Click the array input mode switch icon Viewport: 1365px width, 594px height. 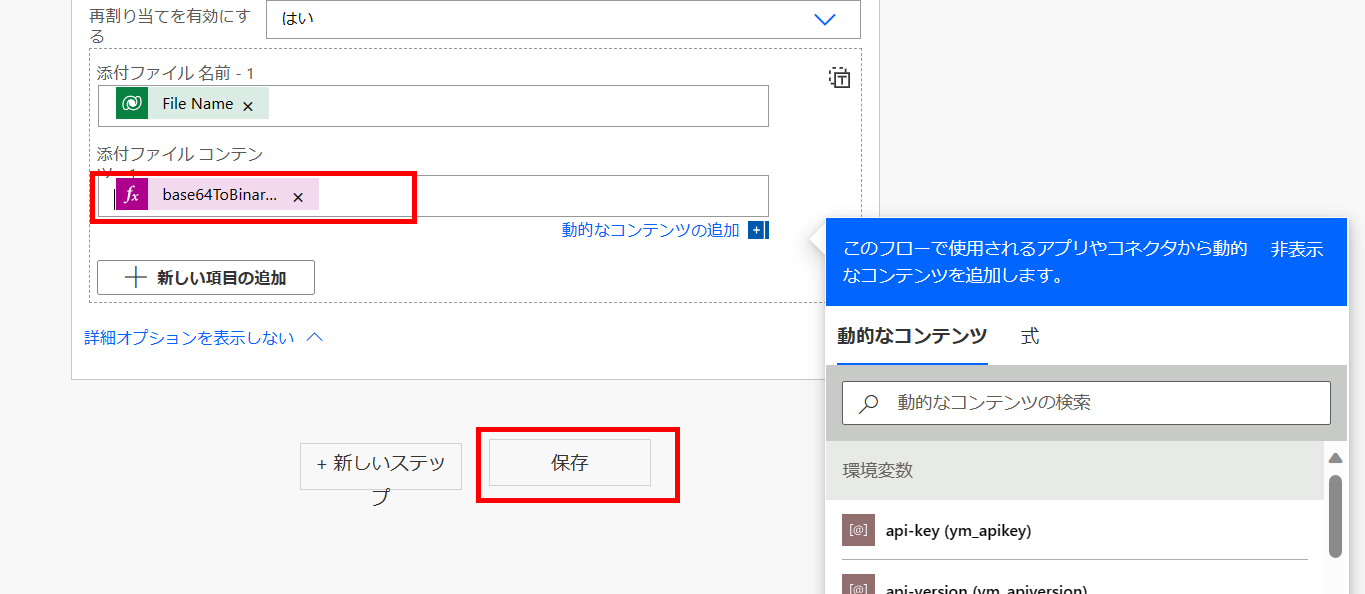tap(840, 78)
